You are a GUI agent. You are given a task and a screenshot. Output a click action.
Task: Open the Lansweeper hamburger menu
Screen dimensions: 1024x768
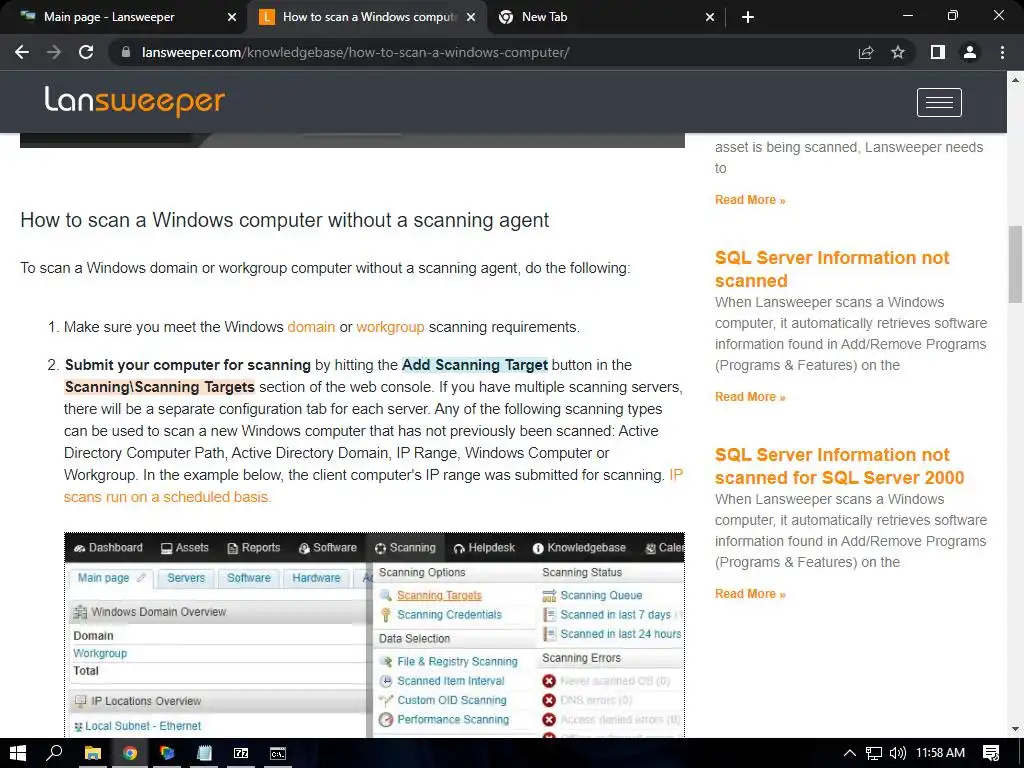tap(939, 103)
